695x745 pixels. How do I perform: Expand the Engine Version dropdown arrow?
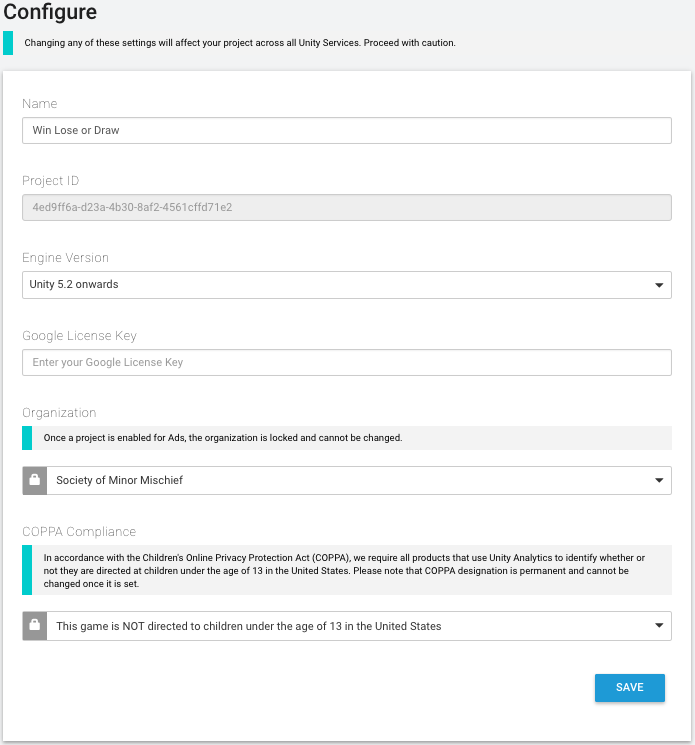click(659, 285)
